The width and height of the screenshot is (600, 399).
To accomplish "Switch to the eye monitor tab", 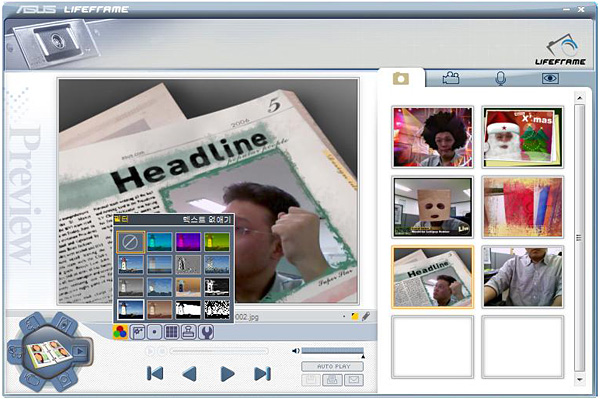I will click(550, 78).
